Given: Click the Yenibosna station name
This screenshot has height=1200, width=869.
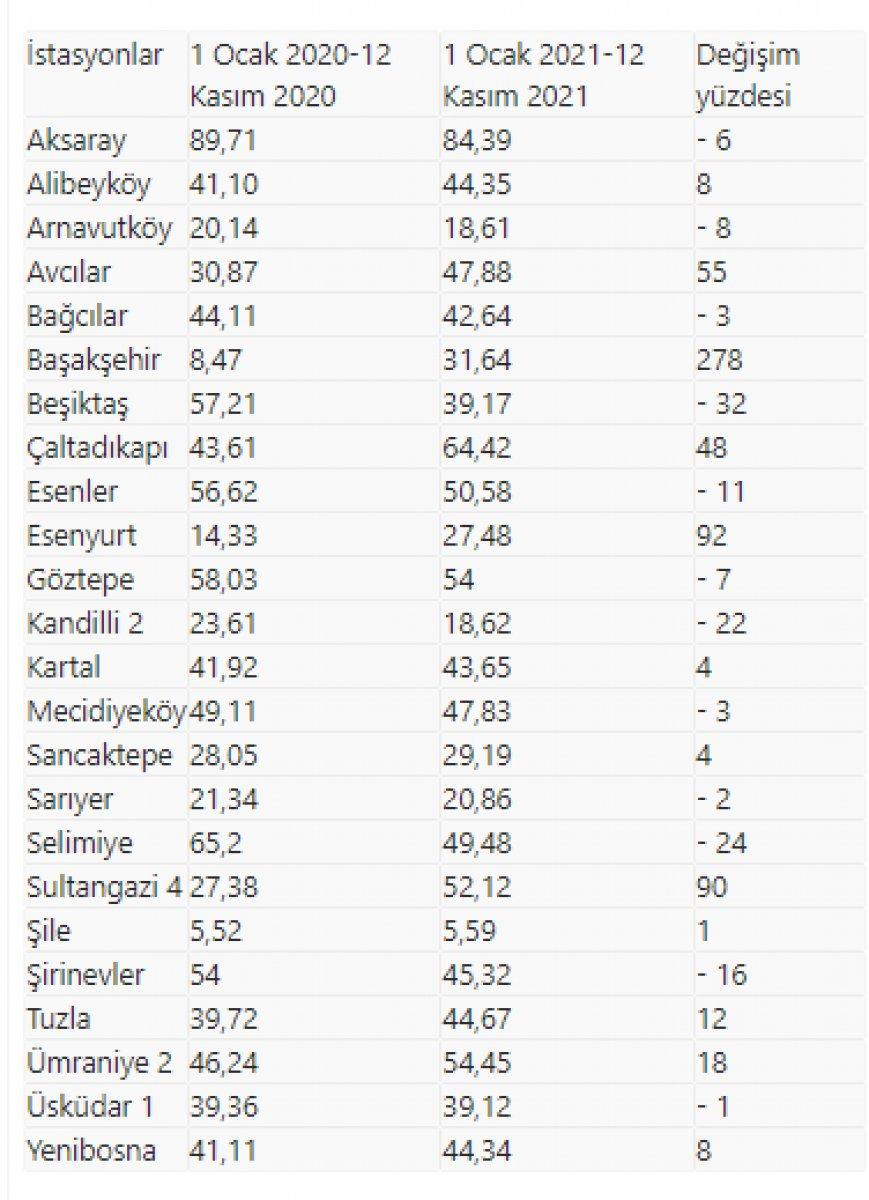Looking at the screenshot, I should coord(91,1152).
